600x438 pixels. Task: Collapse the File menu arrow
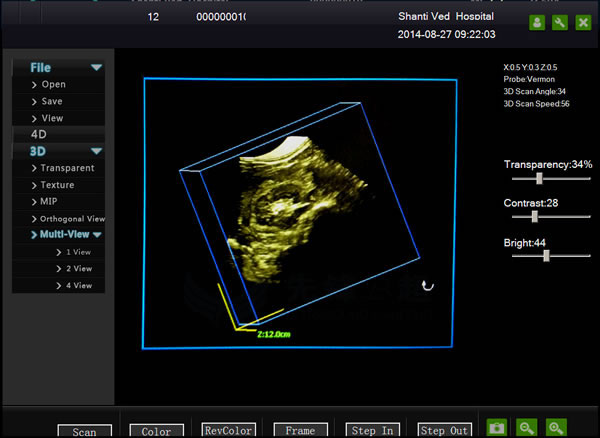coord(96,68)
